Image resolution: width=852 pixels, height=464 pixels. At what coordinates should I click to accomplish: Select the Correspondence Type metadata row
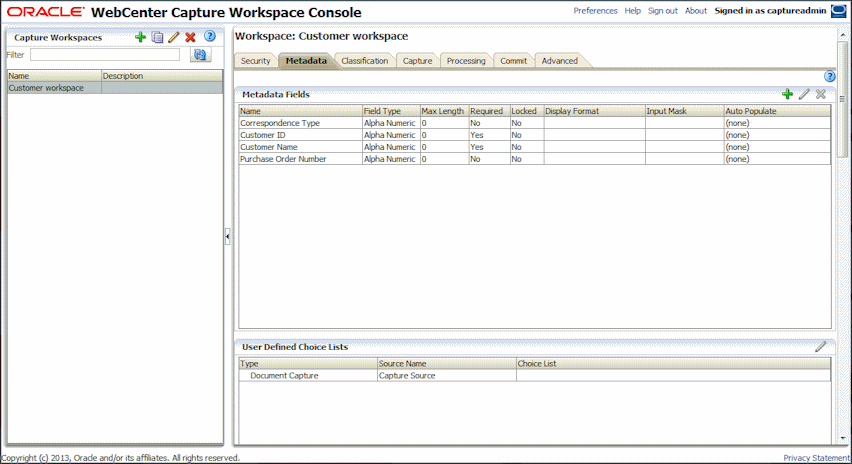(535, 123)
